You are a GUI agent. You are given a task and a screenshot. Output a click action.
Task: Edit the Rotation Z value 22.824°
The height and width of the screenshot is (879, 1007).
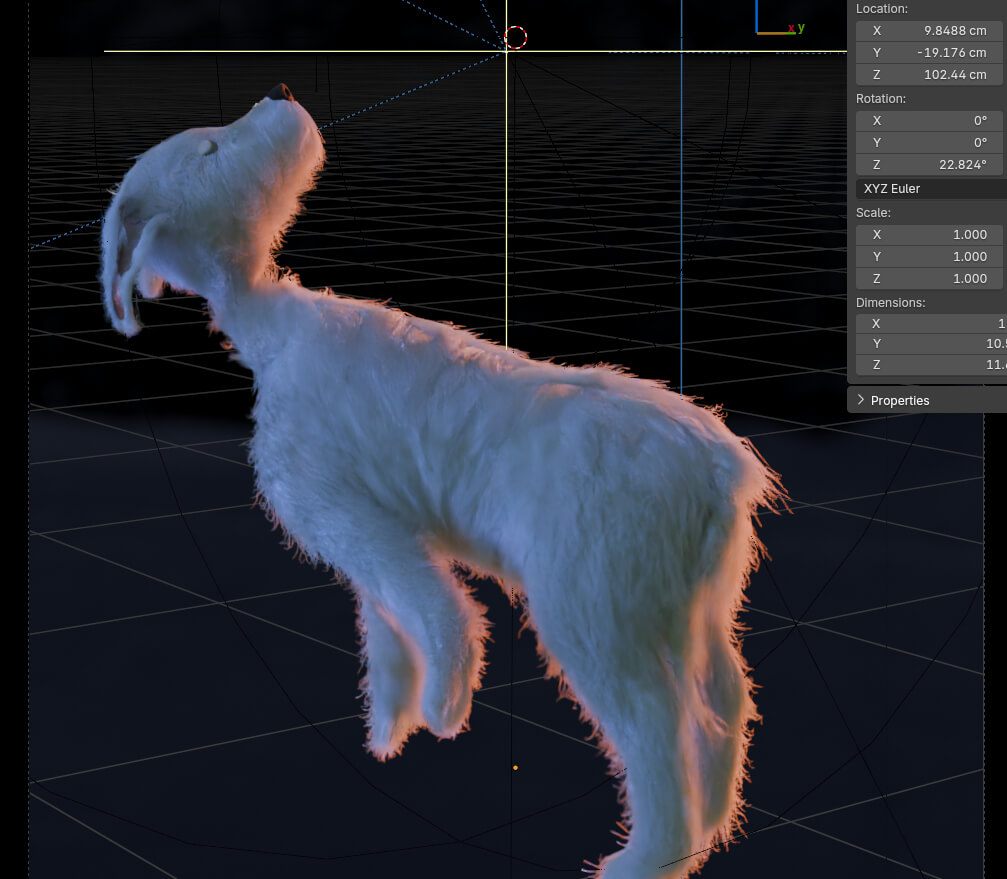tap(930, 164)
